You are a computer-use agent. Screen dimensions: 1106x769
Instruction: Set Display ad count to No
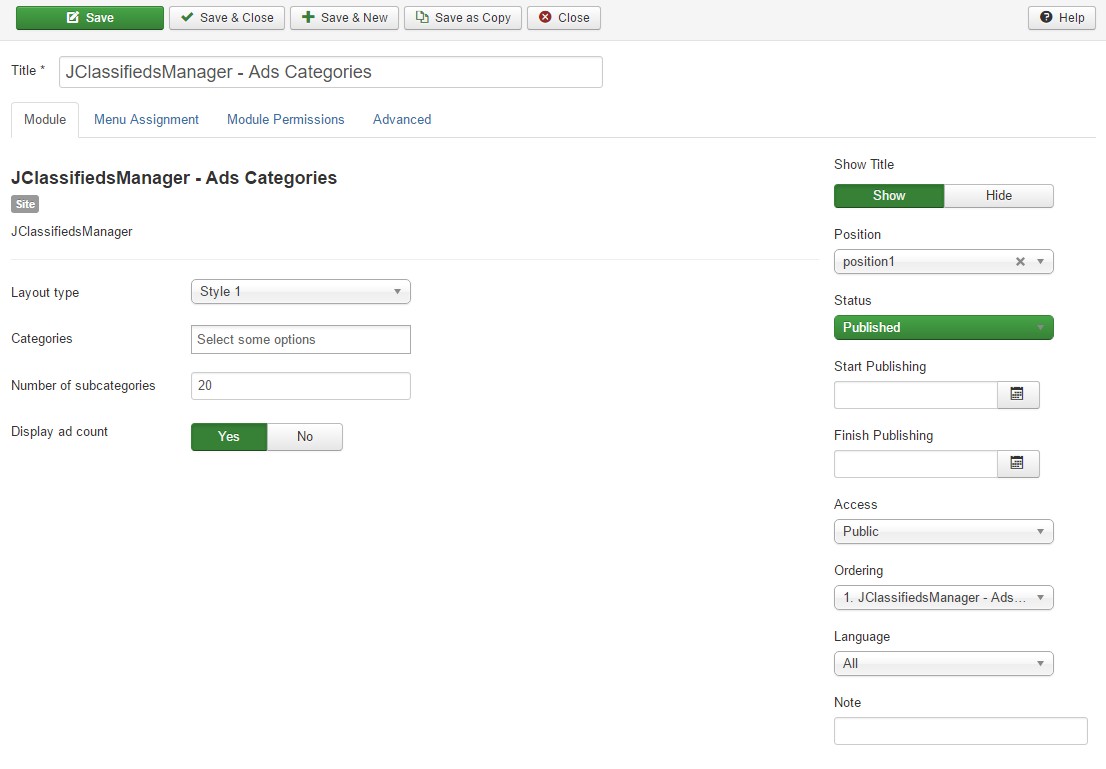click(x=305, y=437)
